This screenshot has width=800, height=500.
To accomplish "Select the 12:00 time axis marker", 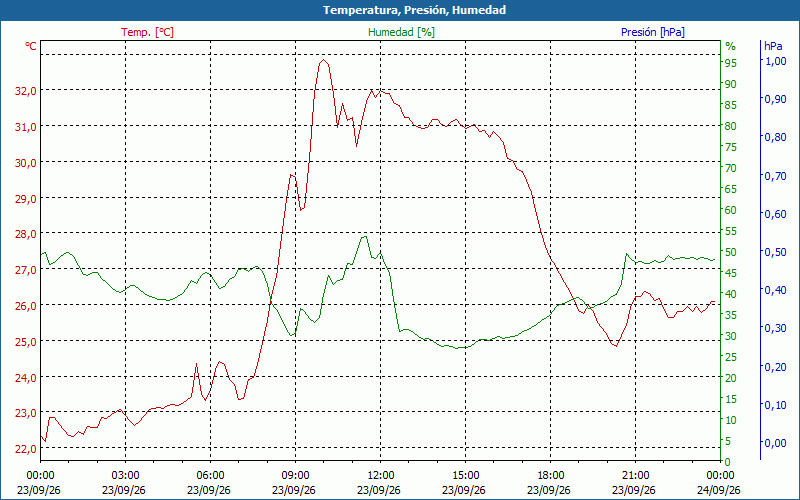I will coord(381,476).
